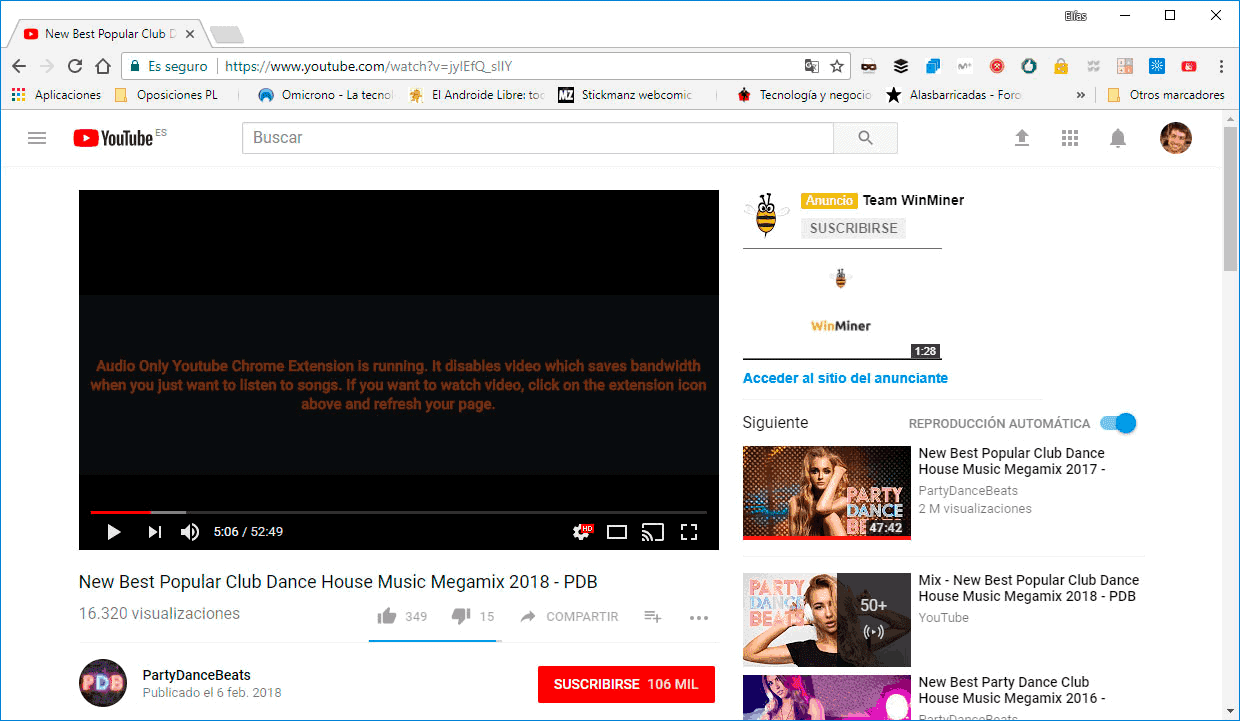Seek on the video progress bar

(399, 512)
